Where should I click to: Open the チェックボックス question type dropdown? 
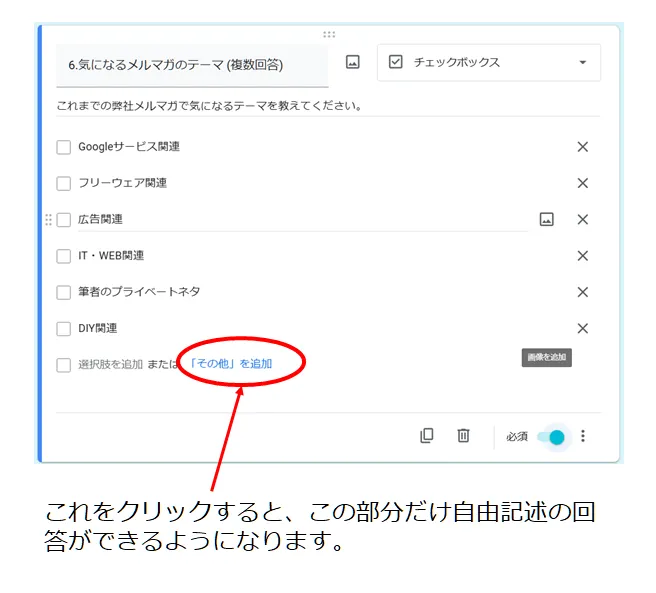[488, 62]
